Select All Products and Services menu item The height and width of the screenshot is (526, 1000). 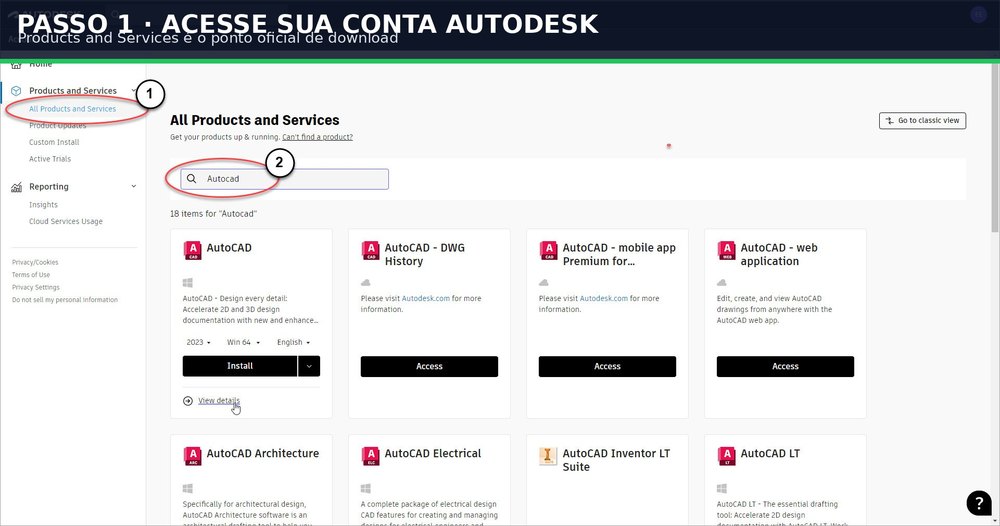(x=72, y=109)
